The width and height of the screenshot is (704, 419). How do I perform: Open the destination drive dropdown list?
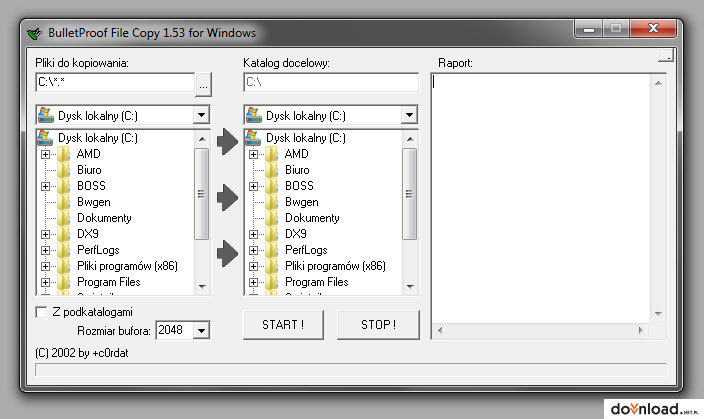pos(409,115)
